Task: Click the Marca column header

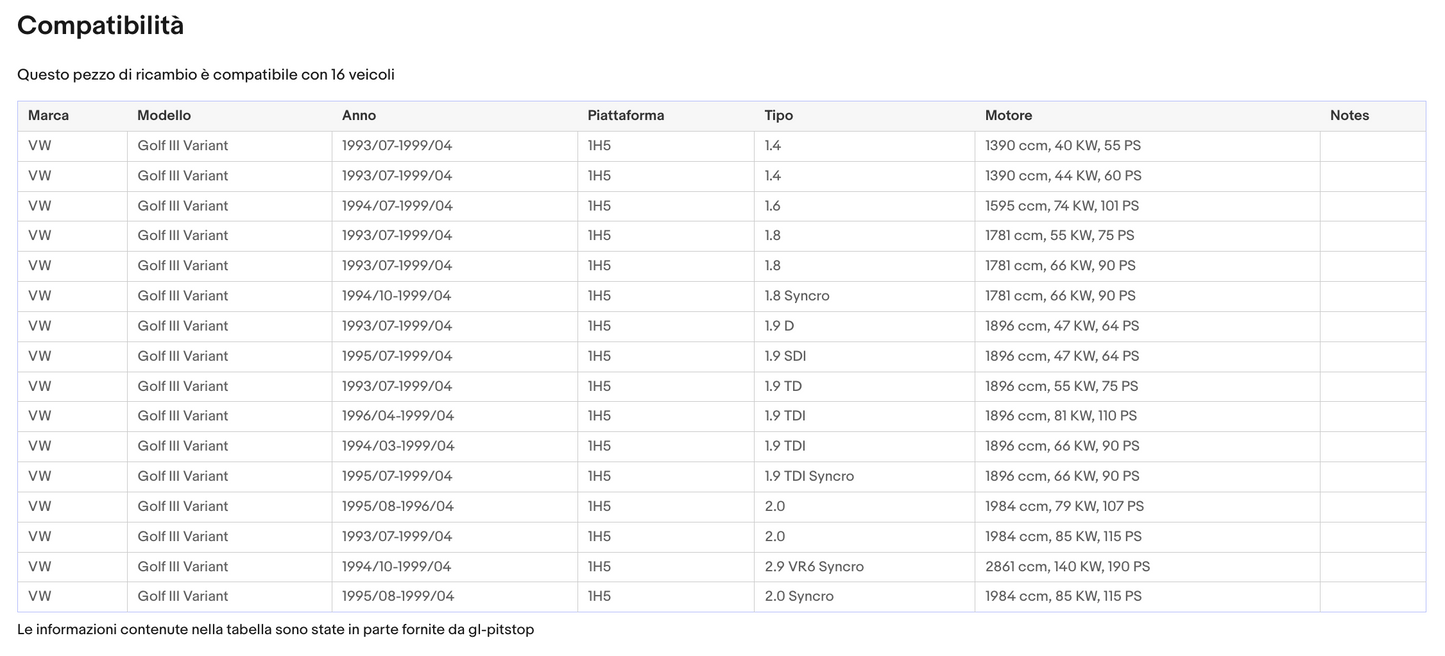Action: (48, 116)
